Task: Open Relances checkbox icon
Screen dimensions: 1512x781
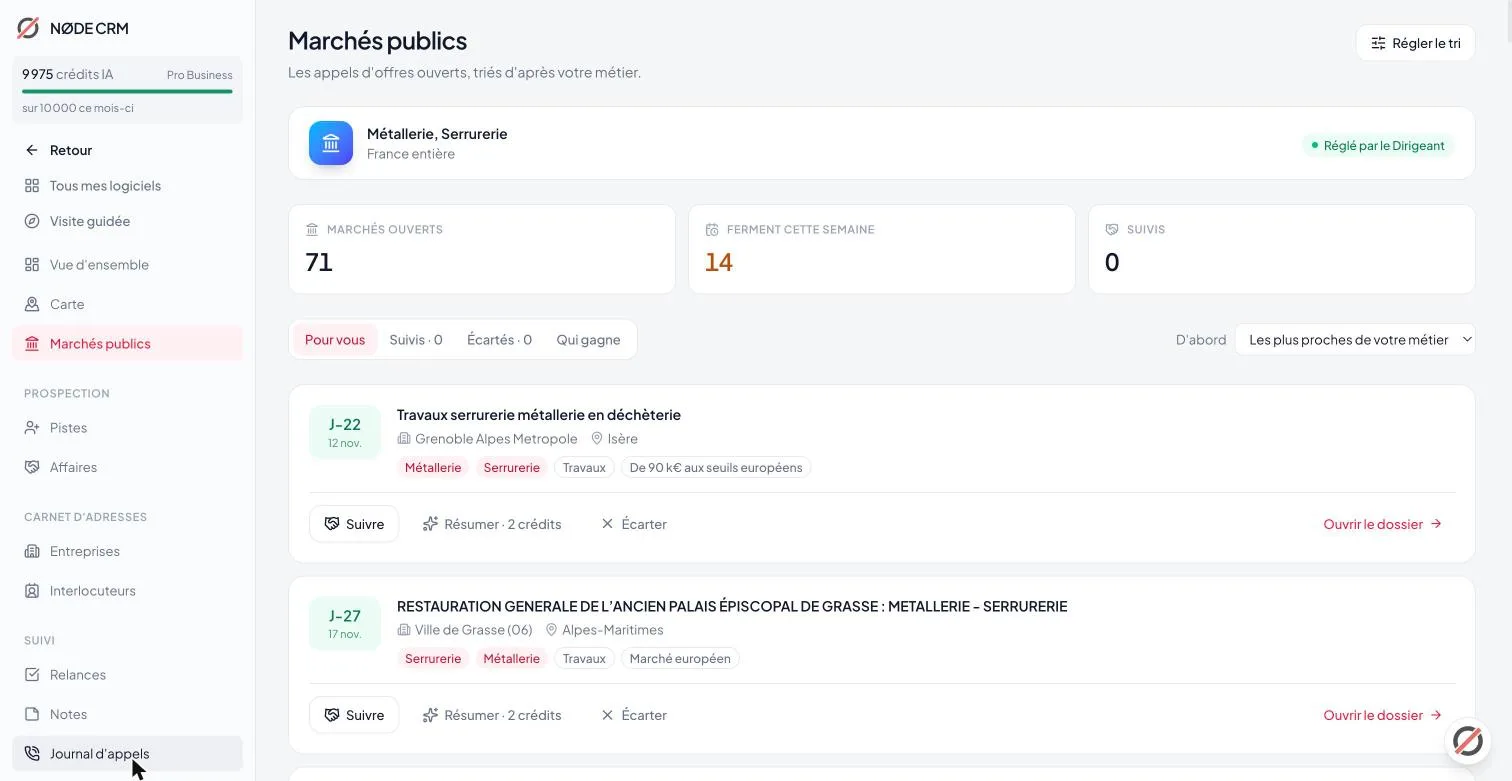Action: click(32, 675)
